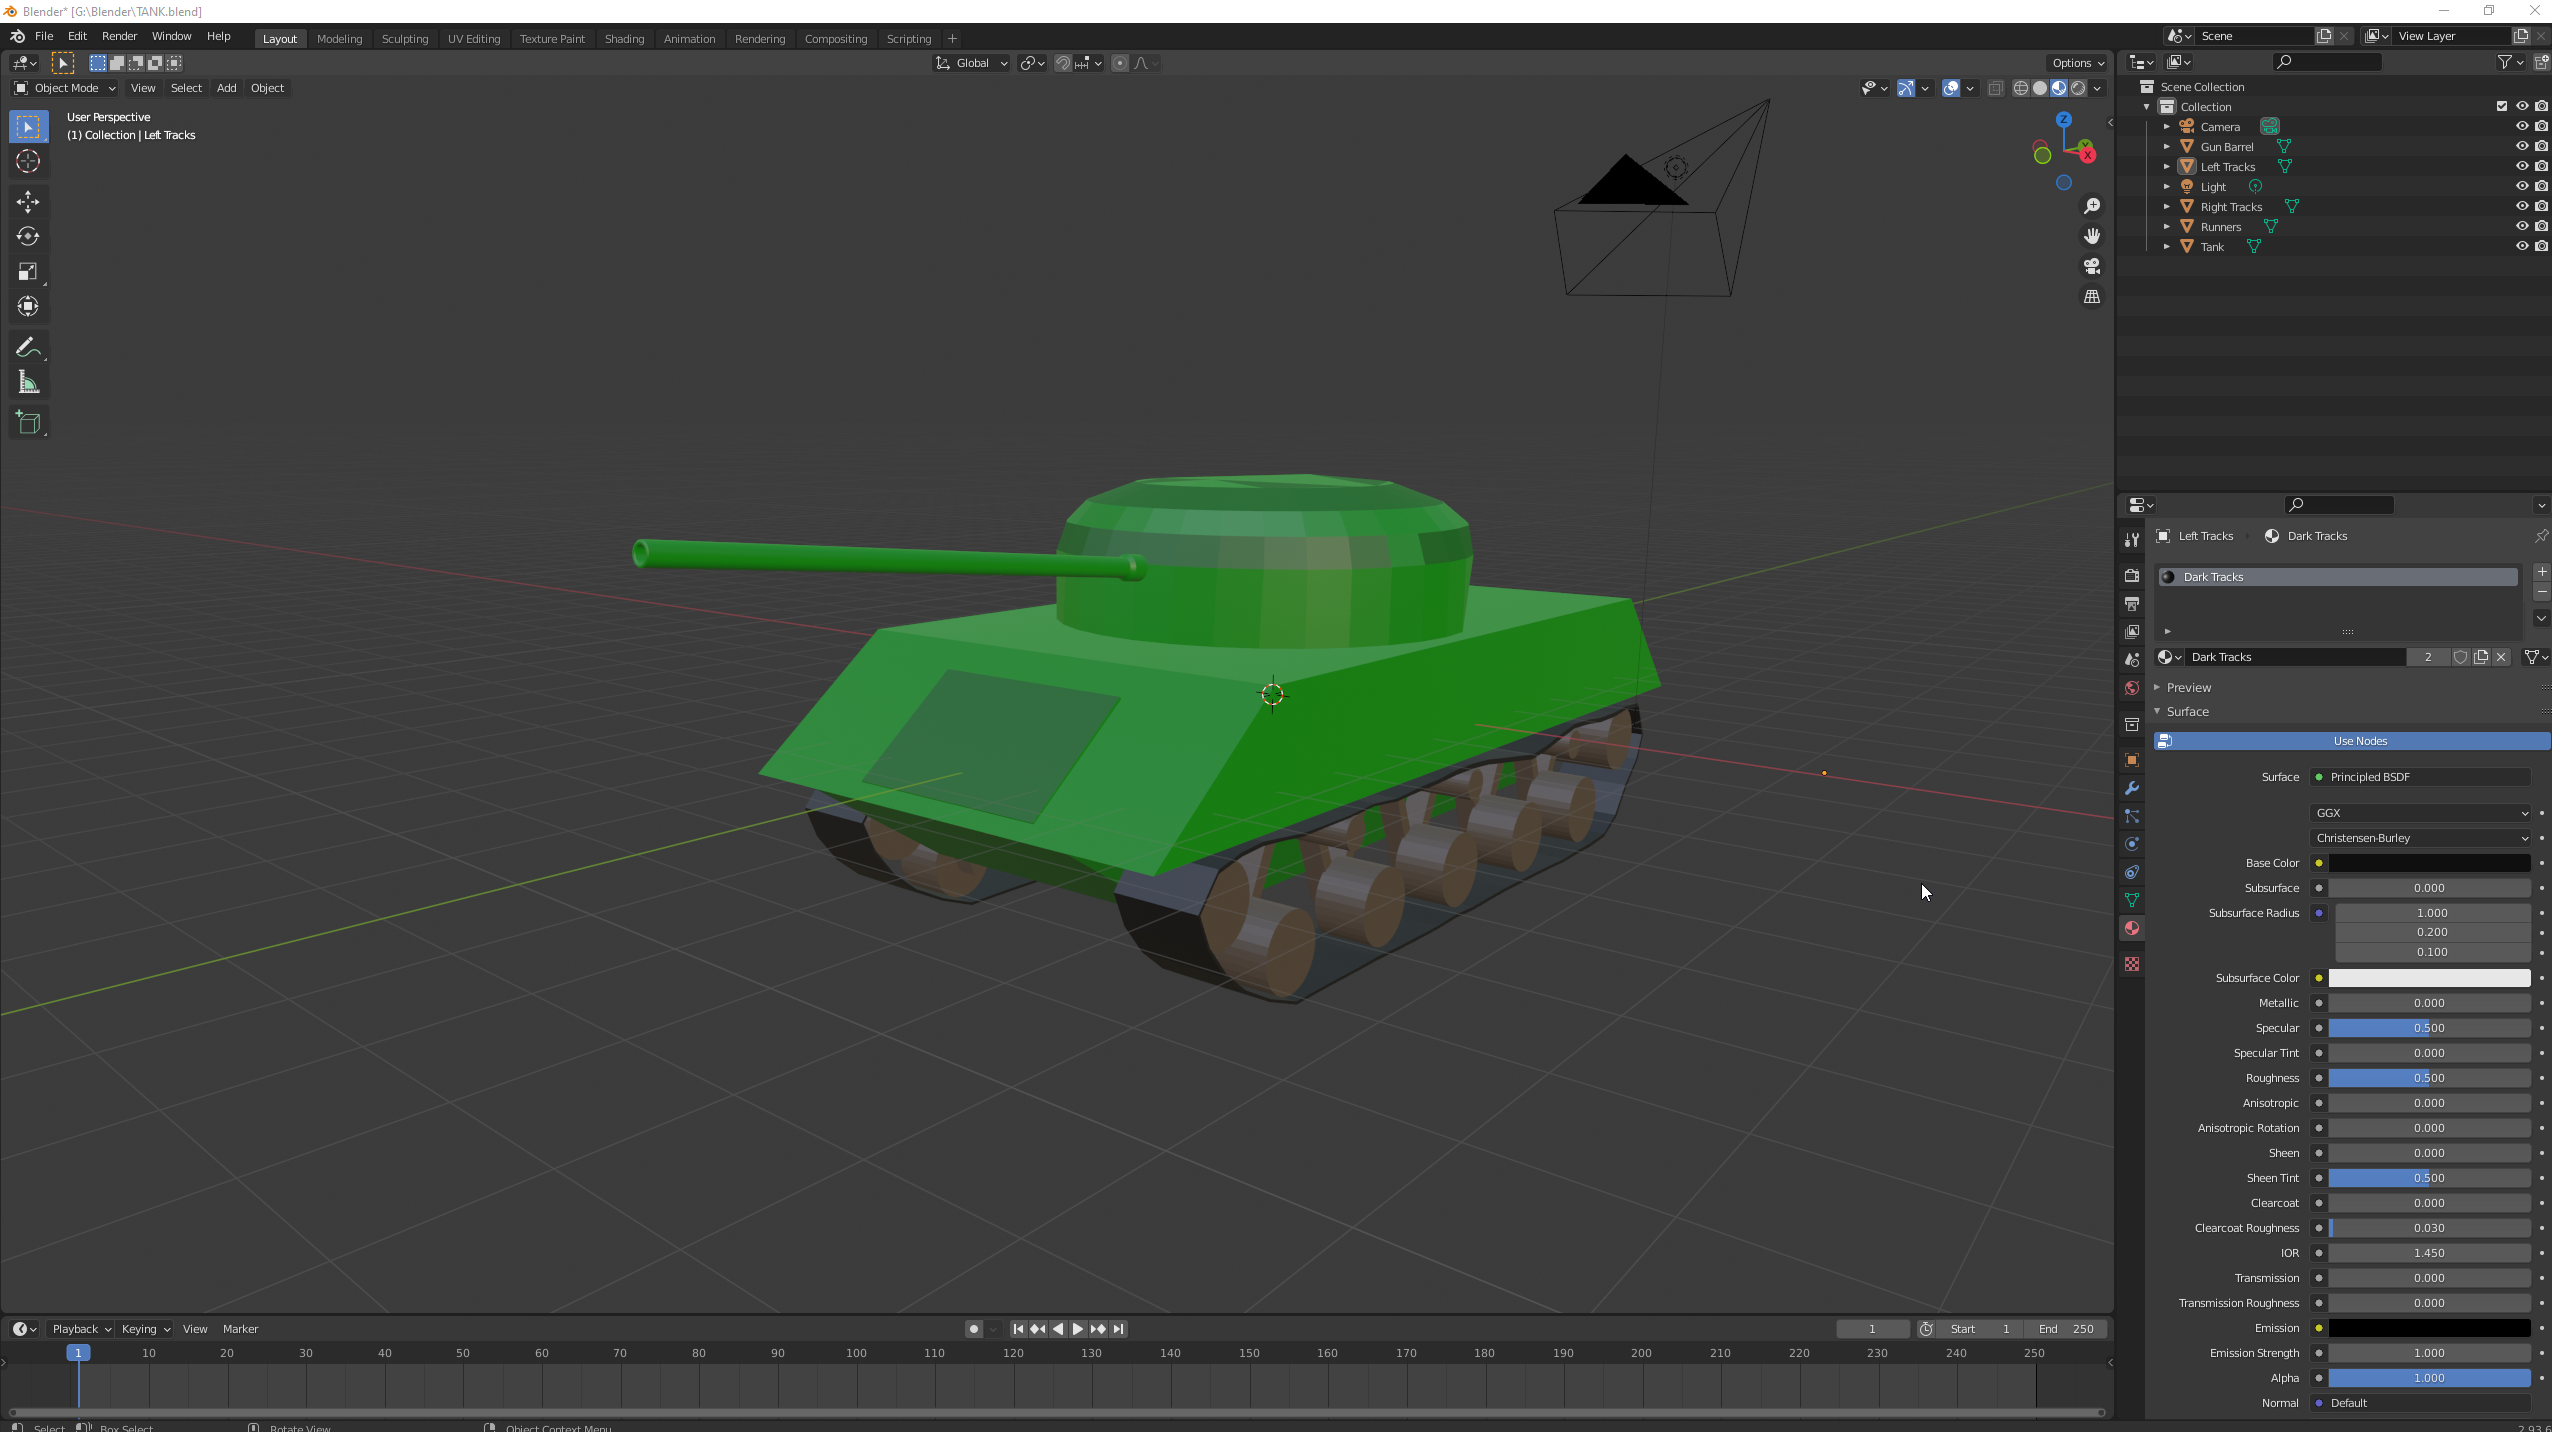Select the Rotate tool
Screen dimensions: 2552x1432
[x=28, y=237]
